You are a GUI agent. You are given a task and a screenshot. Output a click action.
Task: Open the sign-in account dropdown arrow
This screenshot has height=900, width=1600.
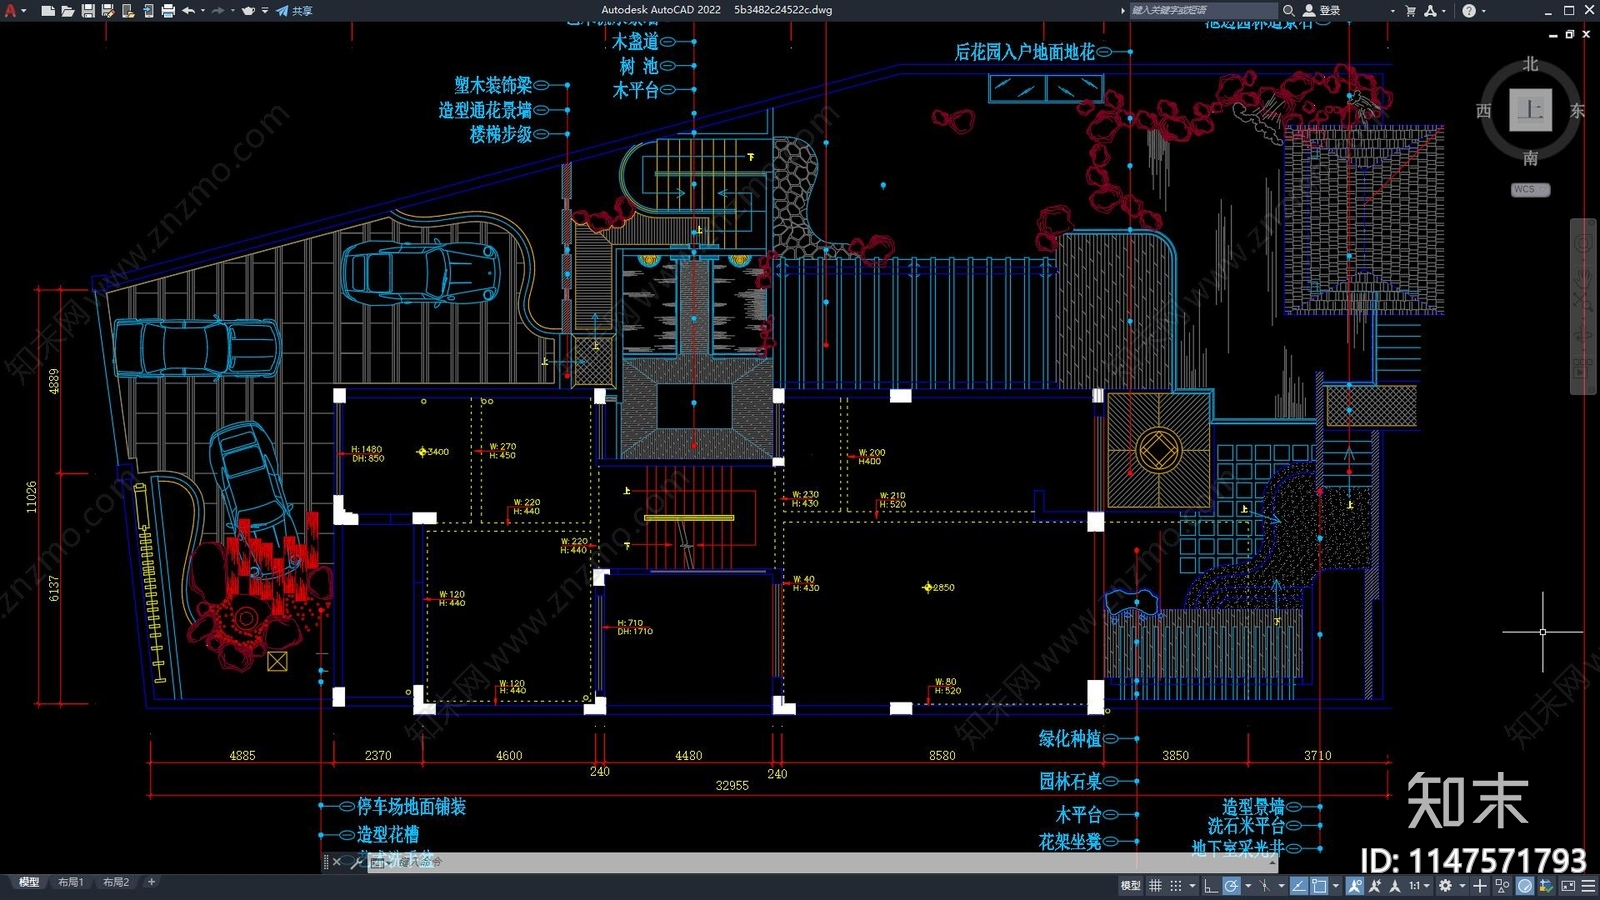[1392, 10]
